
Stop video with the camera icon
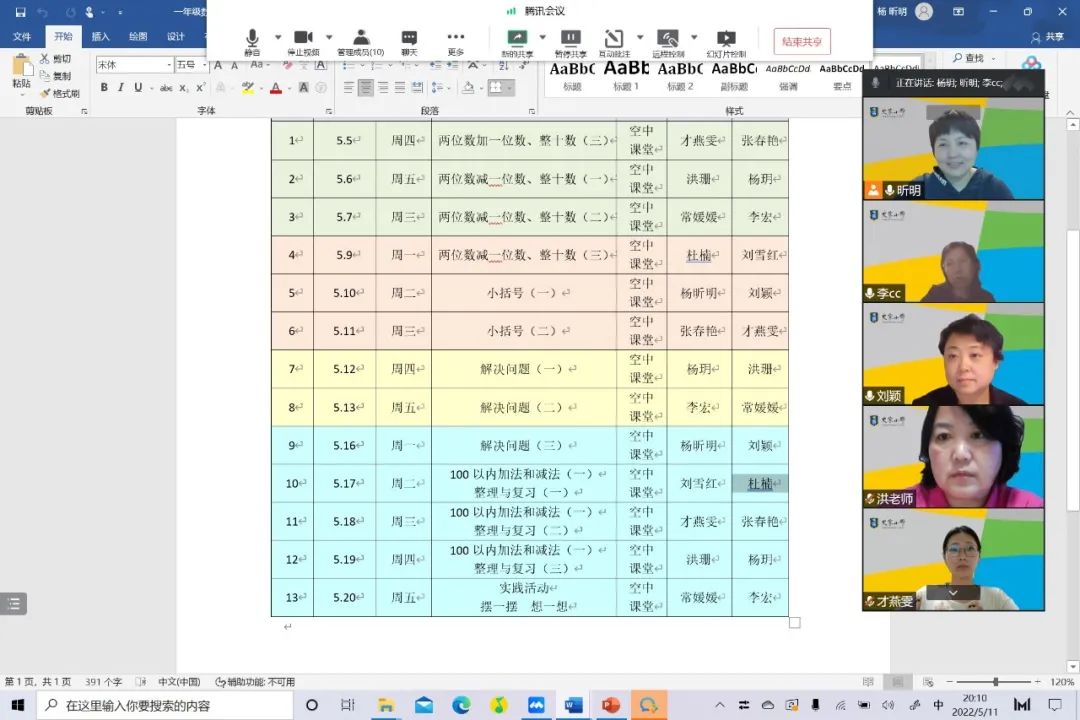pos(303,41)
